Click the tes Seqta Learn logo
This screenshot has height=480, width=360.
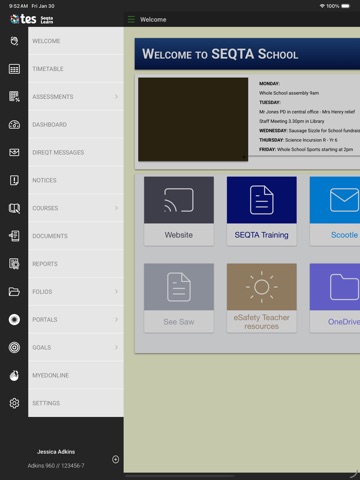pyautogui.click(x=32, y=19)
